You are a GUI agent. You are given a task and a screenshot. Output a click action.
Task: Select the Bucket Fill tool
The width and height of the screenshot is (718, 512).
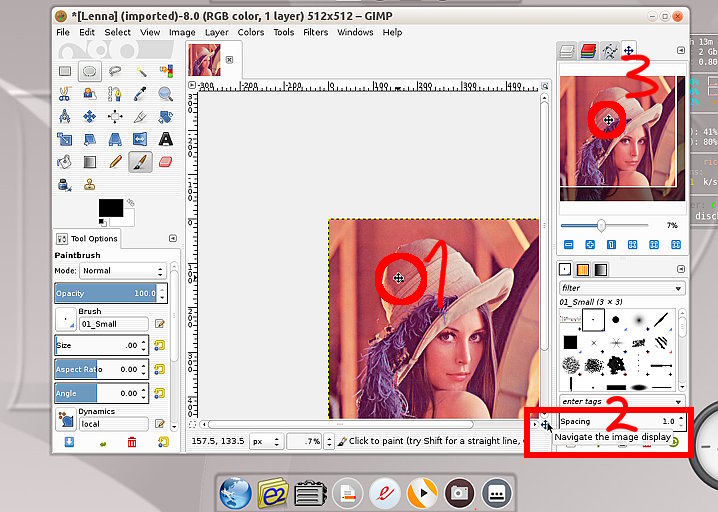click(65, 162)
